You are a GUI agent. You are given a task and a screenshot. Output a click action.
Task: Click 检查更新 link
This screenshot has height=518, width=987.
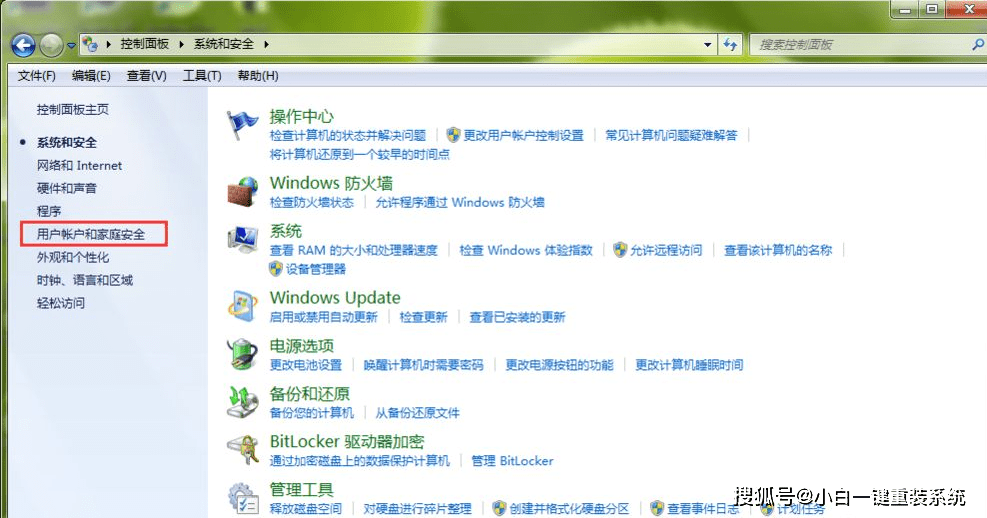coord(424,317)
